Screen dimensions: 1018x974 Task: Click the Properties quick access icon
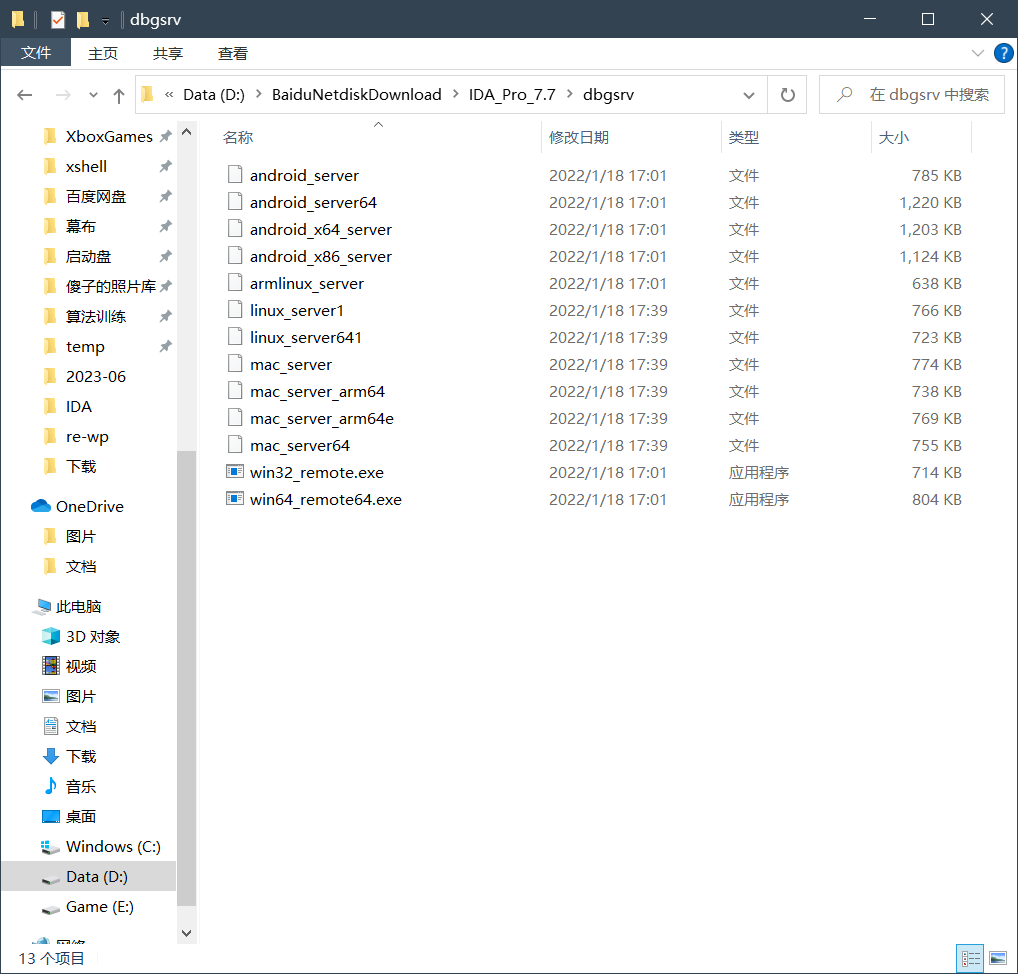tap(58, 19)
